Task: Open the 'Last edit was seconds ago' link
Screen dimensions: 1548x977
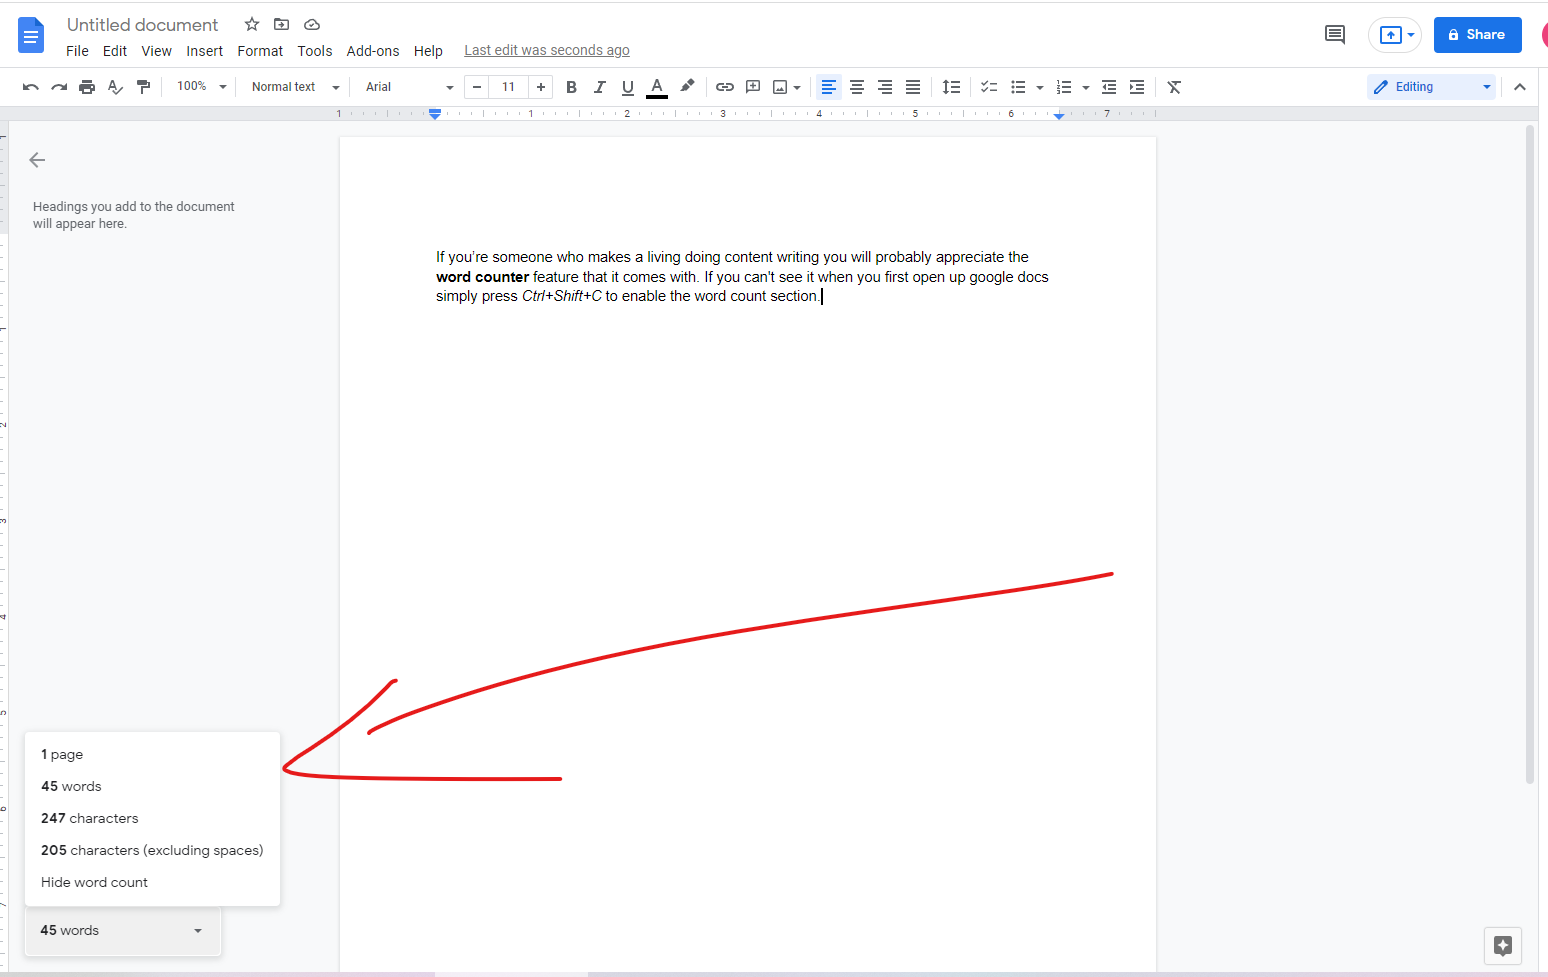Action: (x=547, y=51)
